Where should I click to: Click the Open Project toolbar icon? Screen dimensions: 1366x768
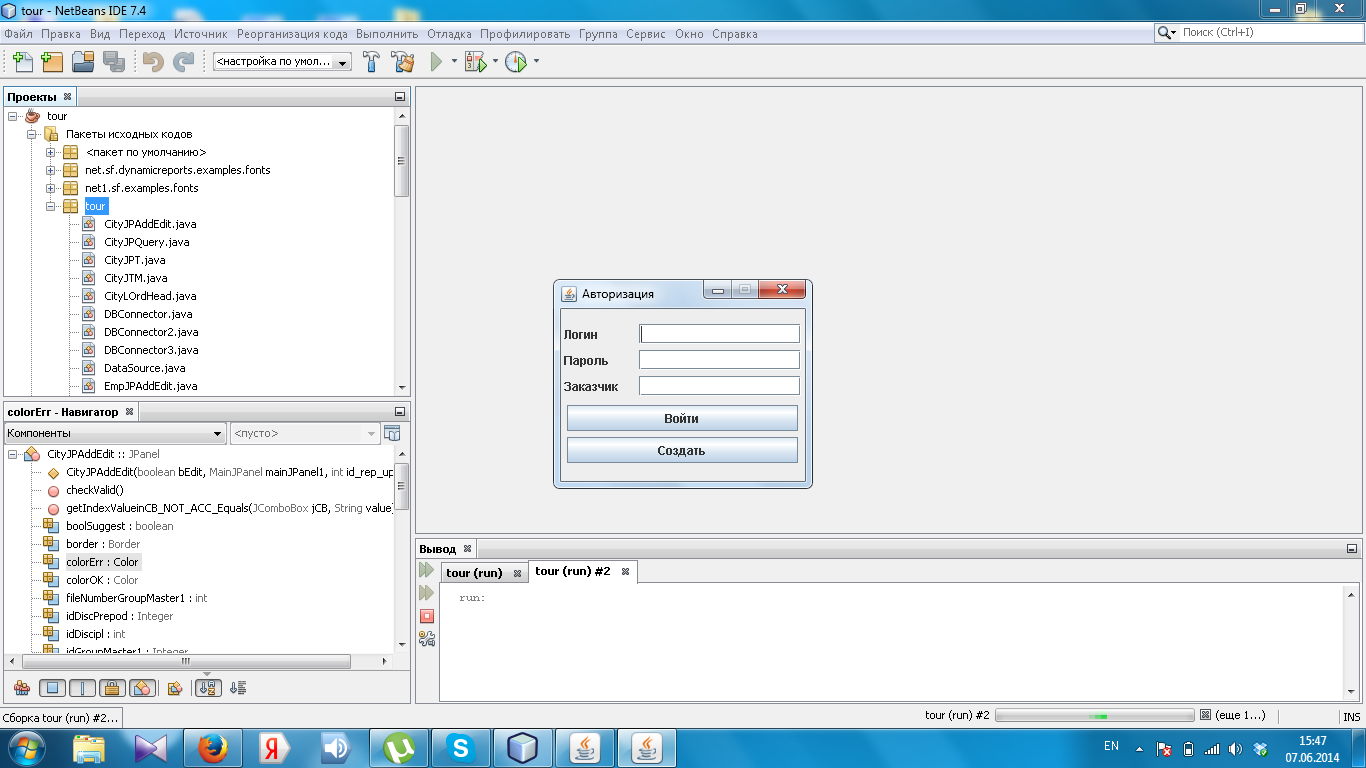pyautogui.click(x=82, y=62)
